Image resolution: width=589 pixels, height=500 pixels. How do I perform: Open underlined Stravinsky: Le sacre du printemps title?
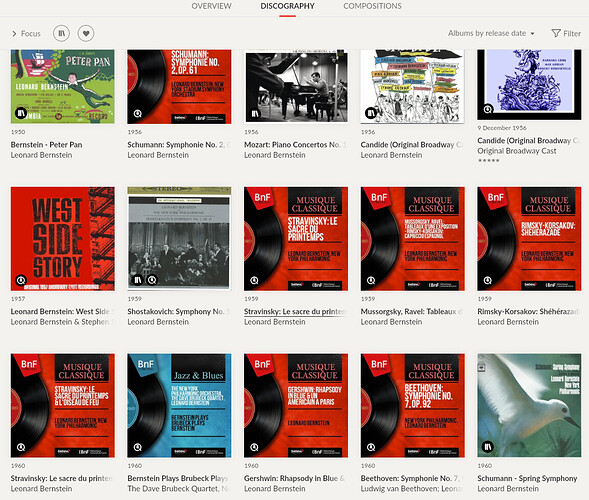295,311
